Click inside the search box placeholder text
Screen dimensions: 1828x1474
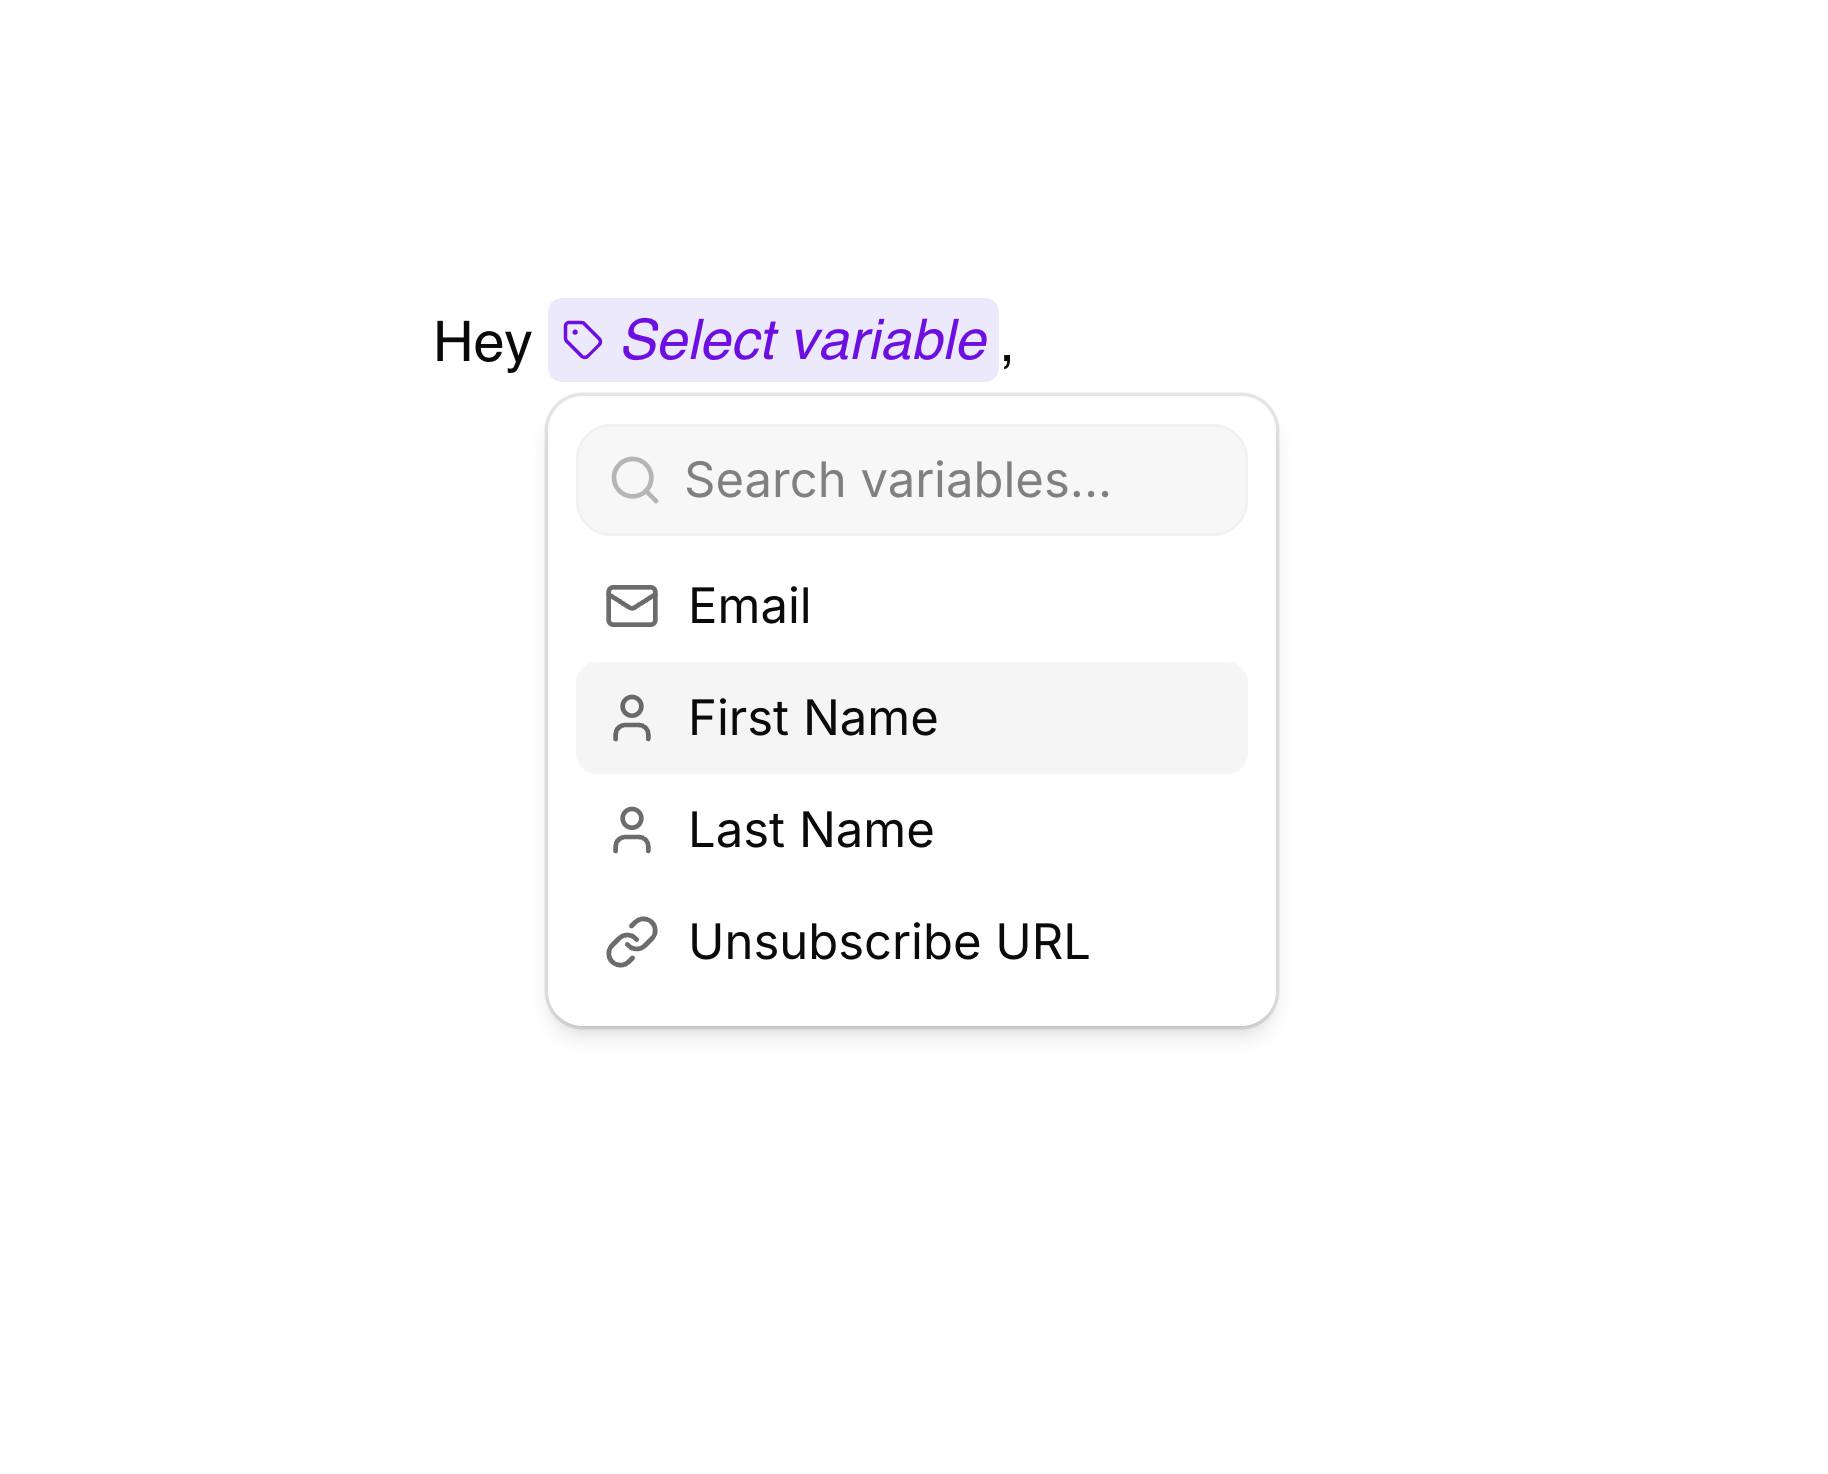896,480
